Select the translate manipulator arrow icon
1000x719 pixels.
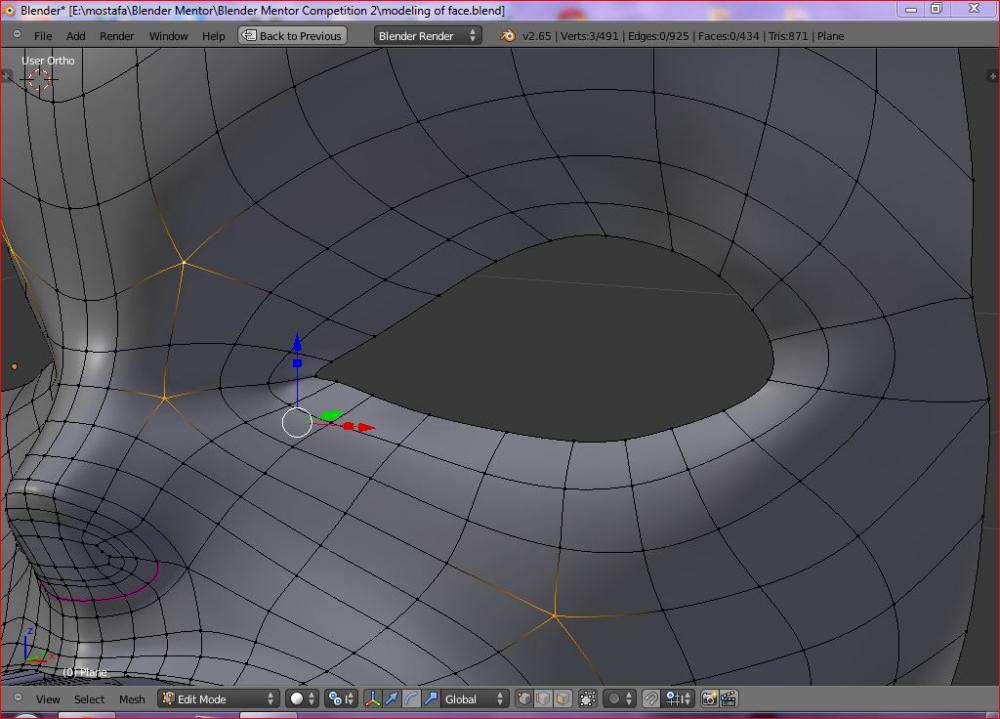click(391, 699)
